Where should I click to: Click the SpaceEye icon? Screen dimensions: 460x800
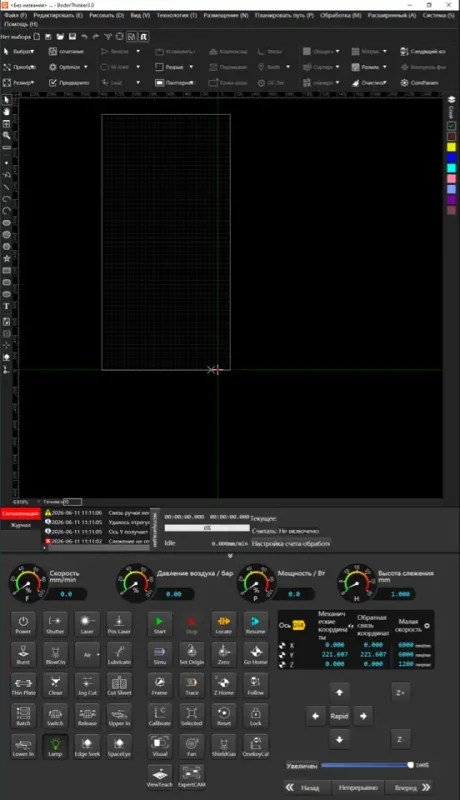pos(119,746)
